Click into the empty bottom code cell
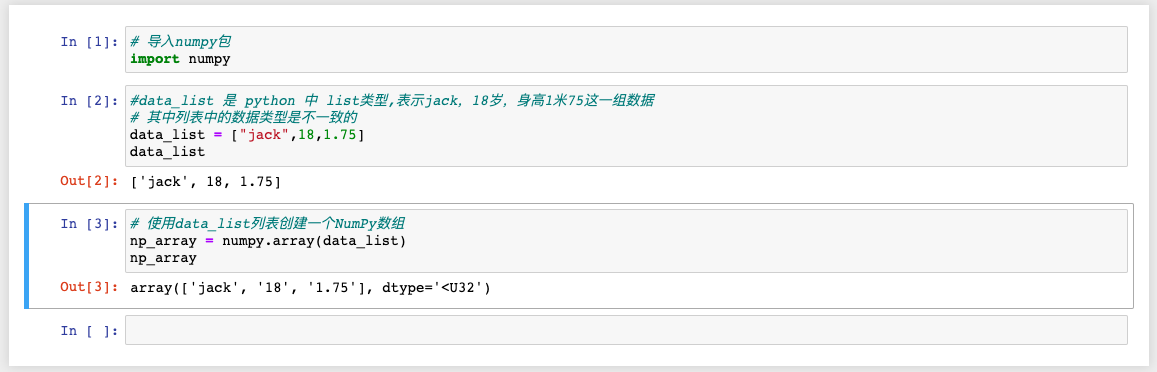 tap(626, 330)
